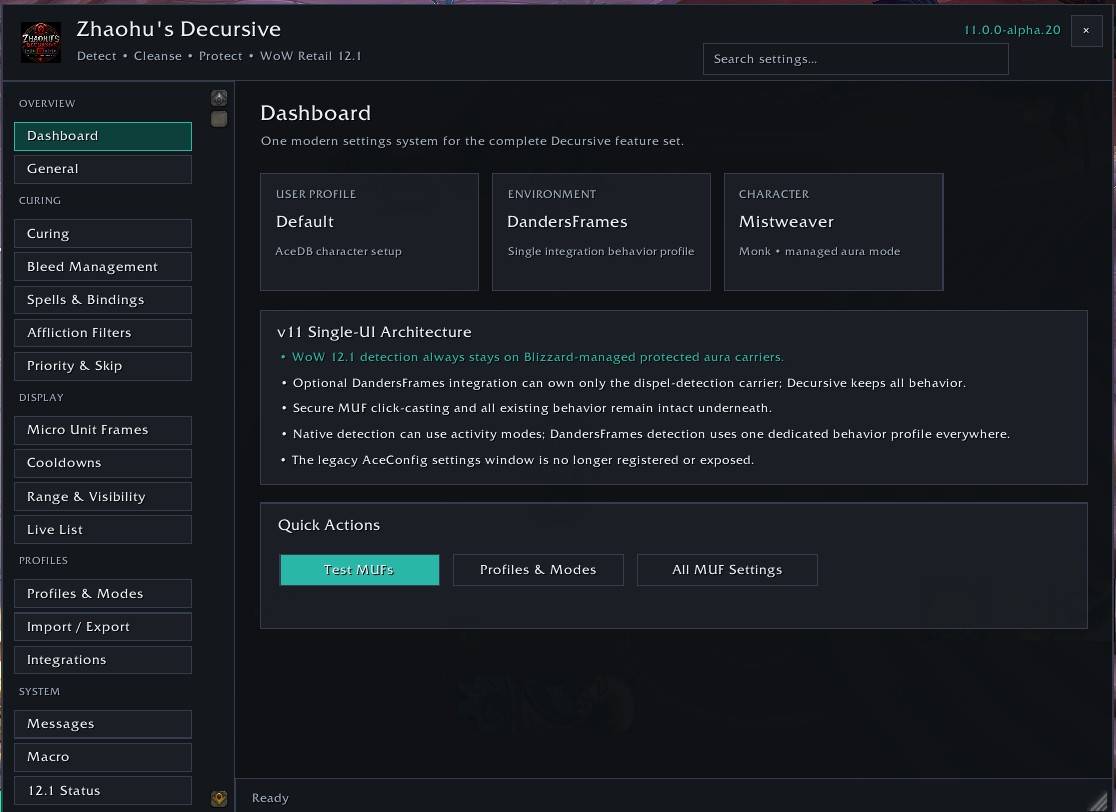Show Micro Unit Frames settings

click(x=102, y=430)
